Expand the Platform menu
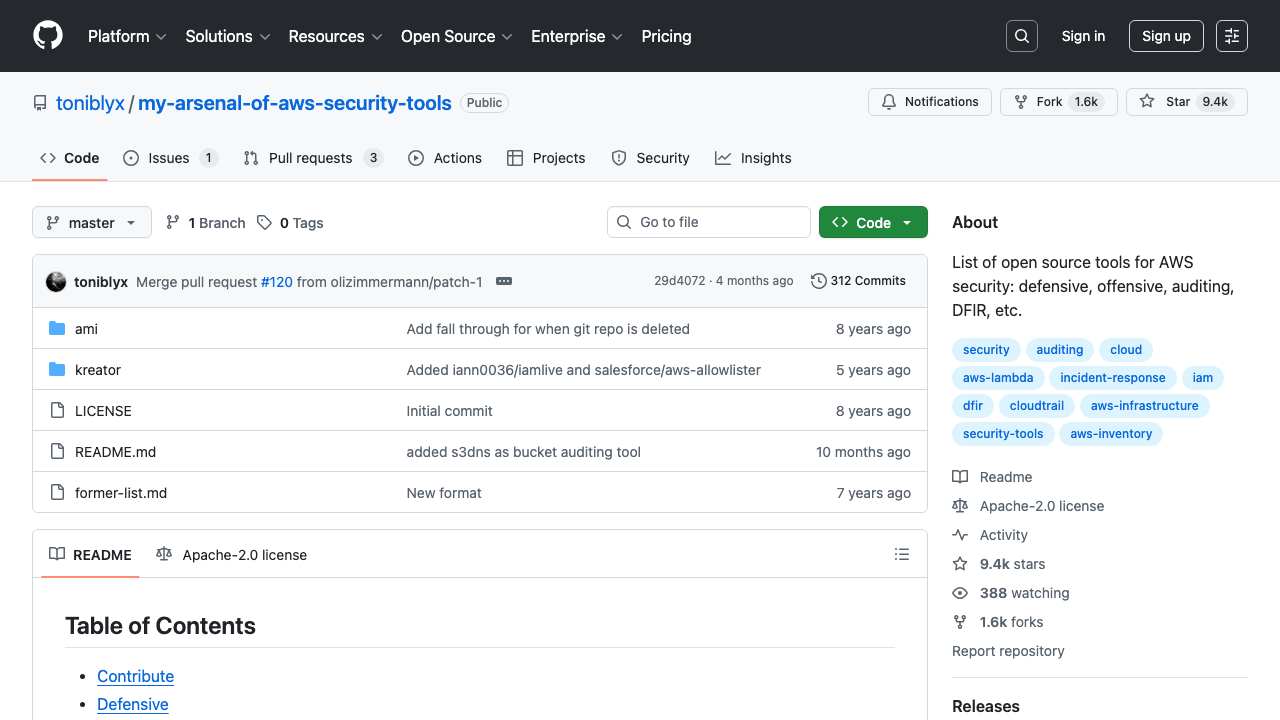The image size is (1280, 720). [x=126, y=36]
